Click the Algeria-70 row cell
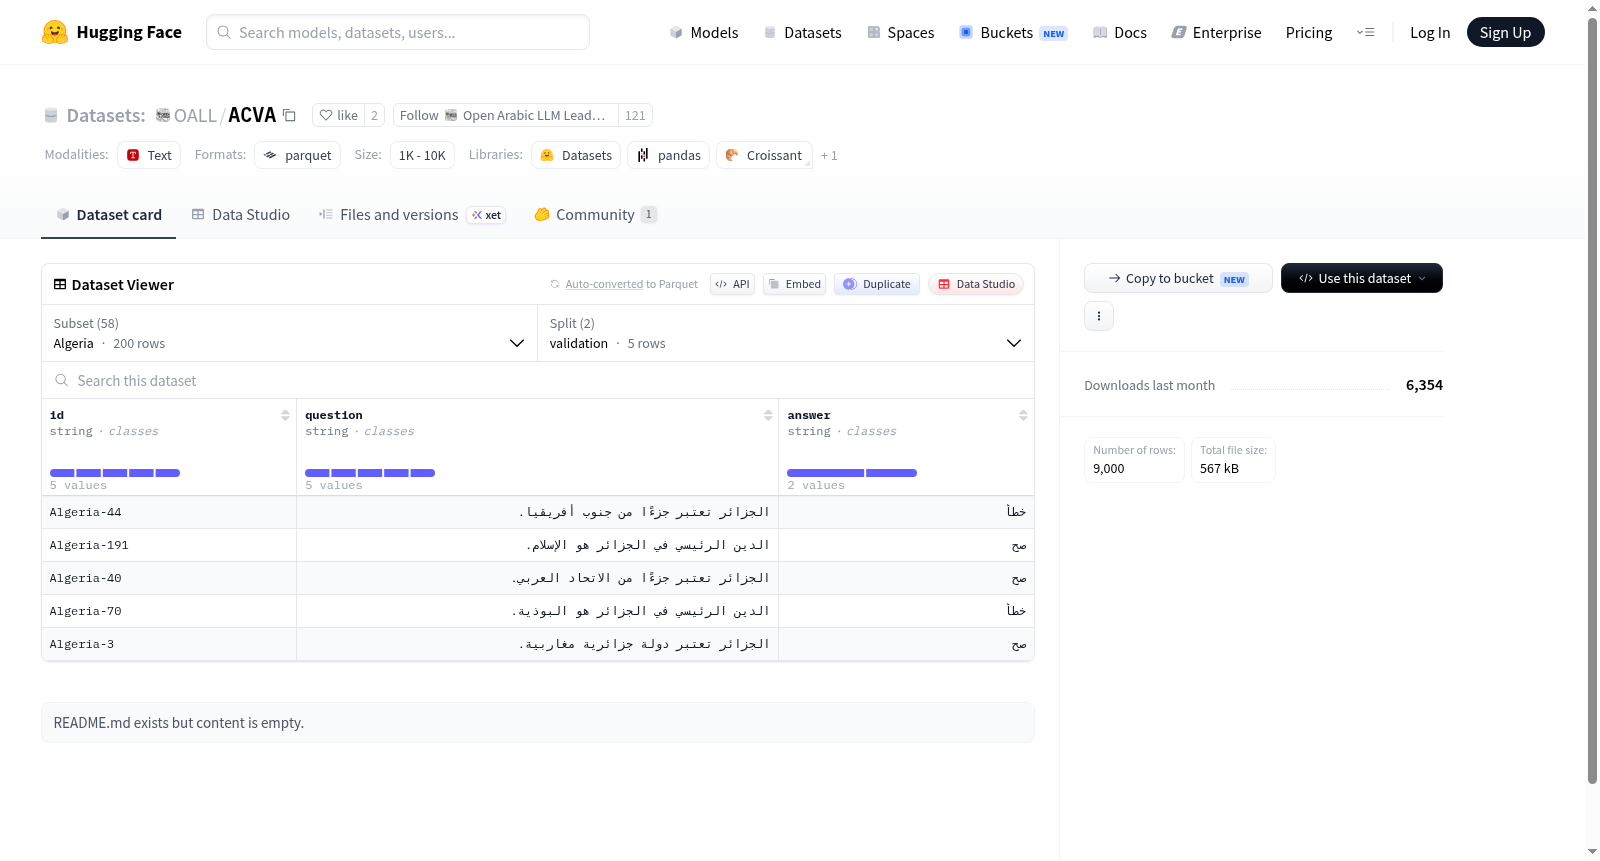 [169, 611]
